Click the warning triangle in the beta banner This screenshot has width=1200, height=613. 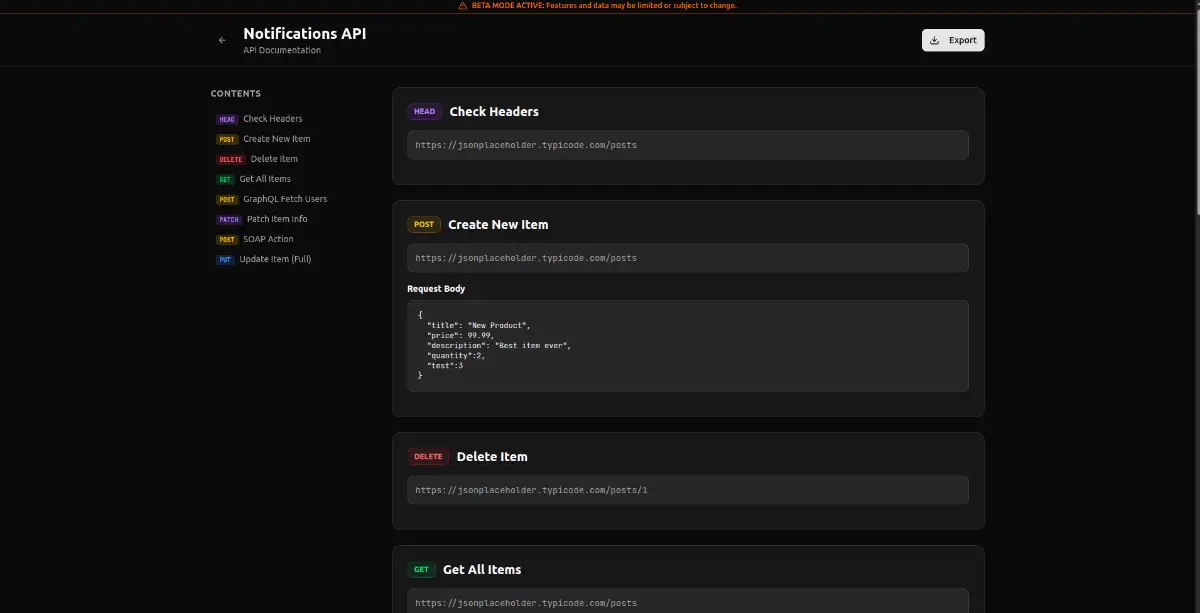[461, 5]
